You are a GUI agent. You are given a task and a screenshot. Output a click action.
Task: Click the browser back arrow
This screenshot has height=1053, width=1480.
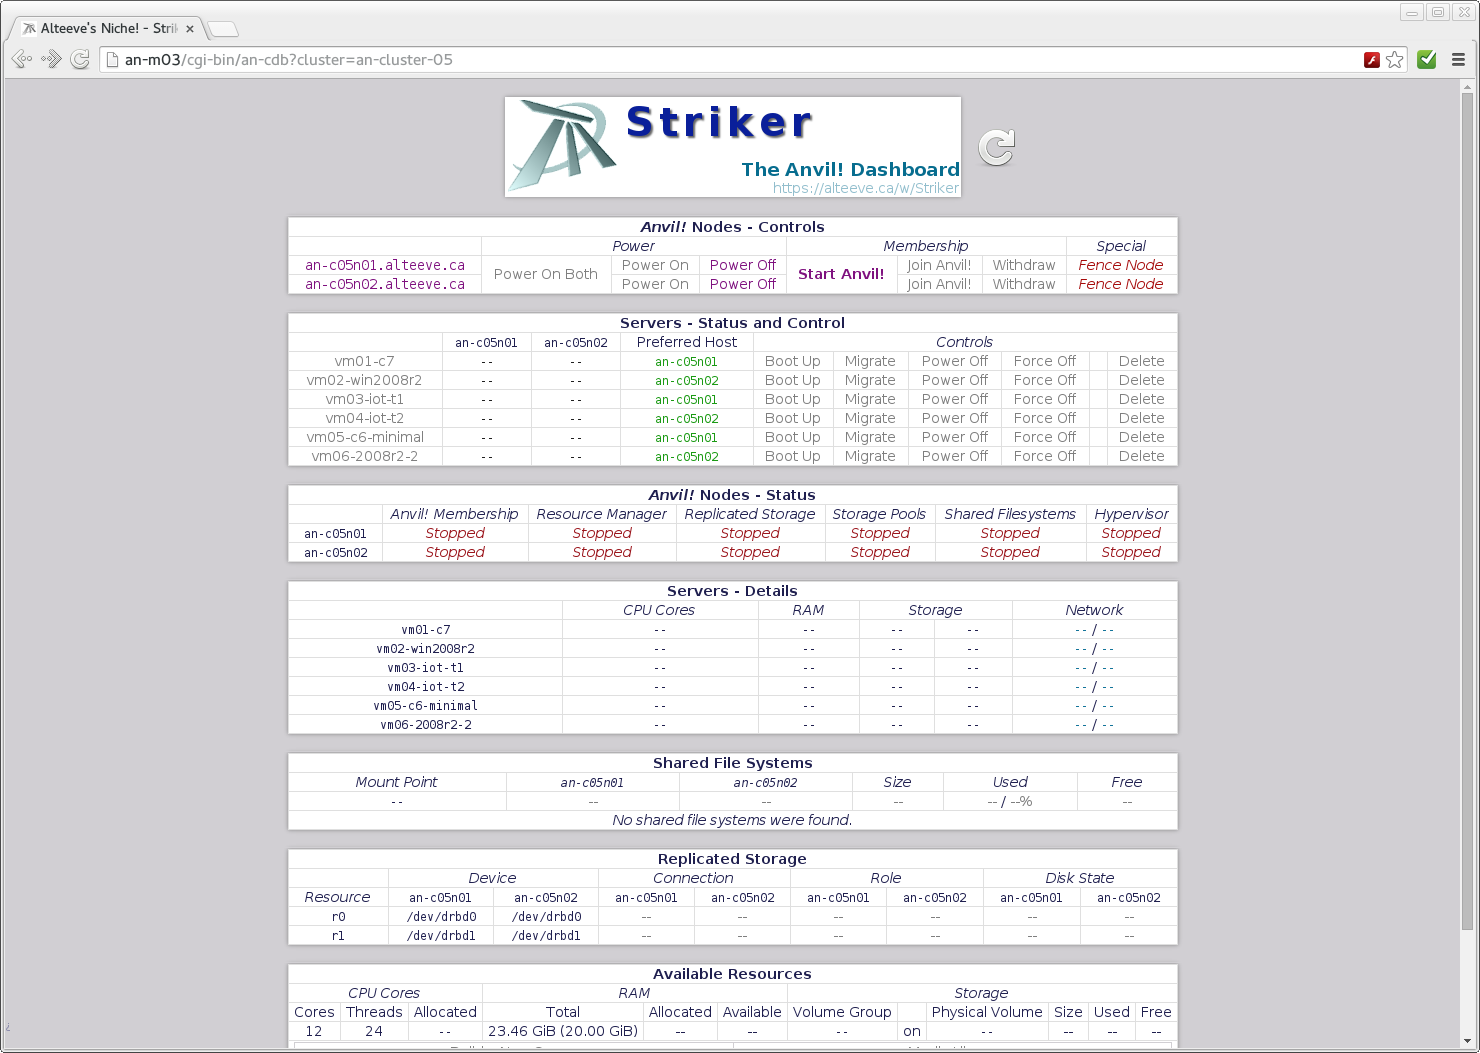22,60
